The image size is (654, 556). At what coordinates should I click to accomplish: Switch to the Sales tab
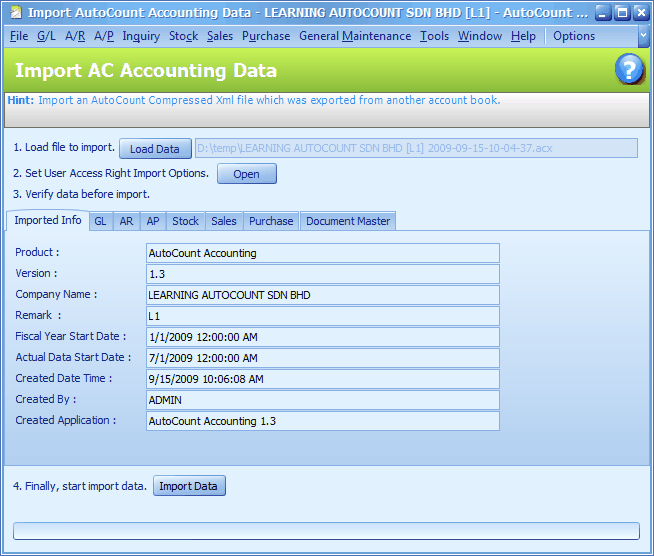[224, 221]
